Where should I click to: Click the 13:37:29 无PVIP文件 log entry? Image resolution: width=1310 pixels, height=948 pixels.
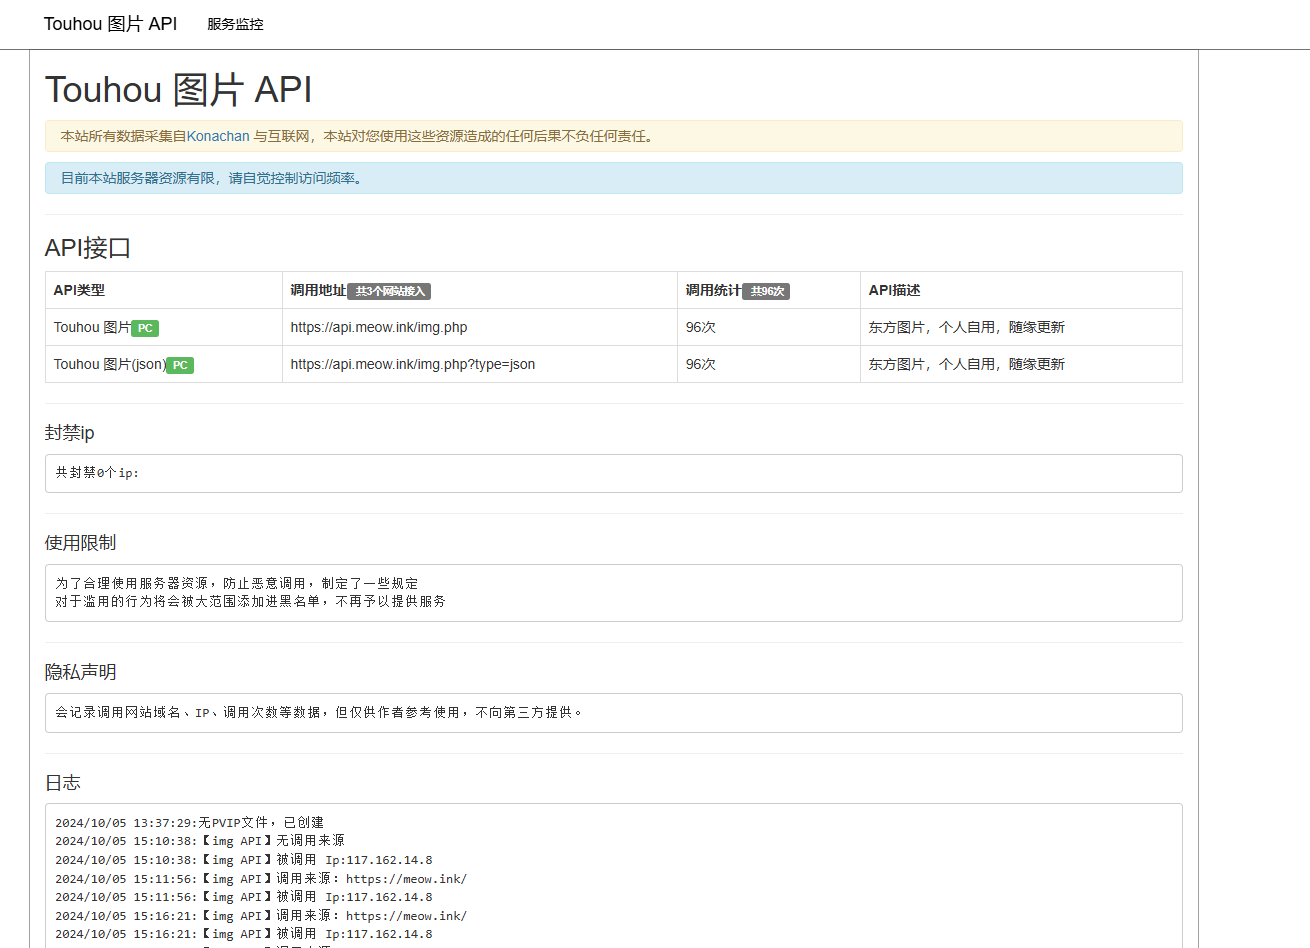pyautogui.click(x=189, y=822)
